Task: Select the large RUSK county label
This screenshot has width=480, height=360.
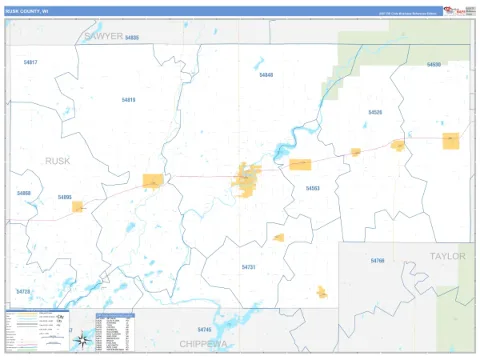Action: [58, 161]
